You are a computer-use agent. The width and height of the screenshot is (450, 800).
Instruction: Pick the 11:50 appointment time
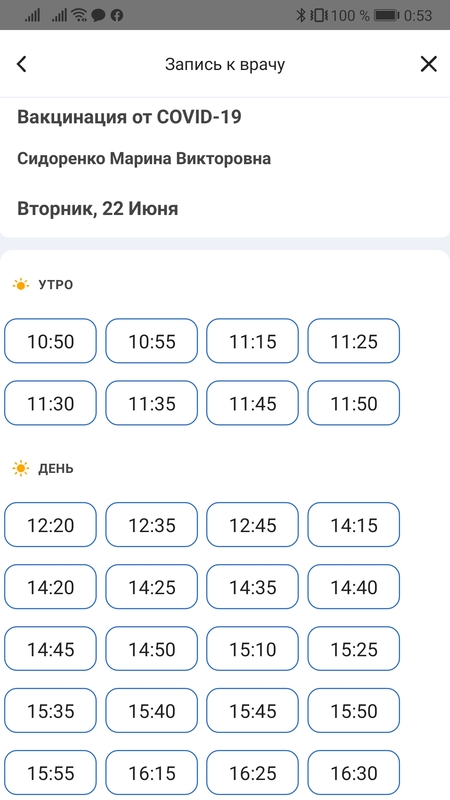354,403
